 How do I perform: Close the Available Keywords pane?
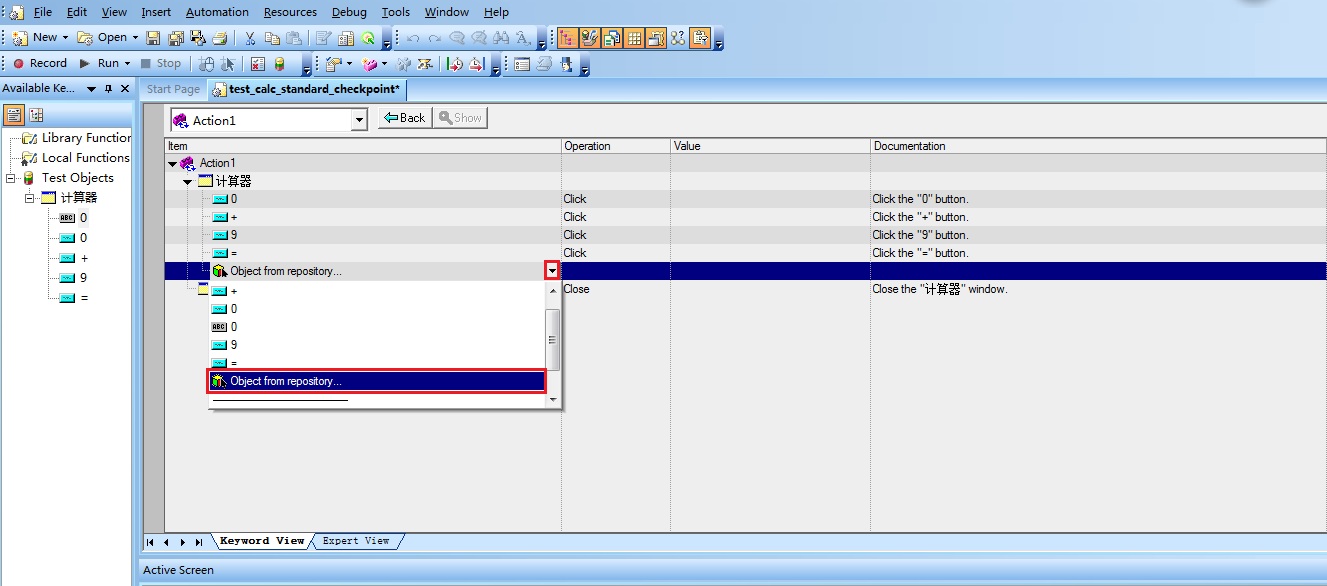[x=125, y=89]
